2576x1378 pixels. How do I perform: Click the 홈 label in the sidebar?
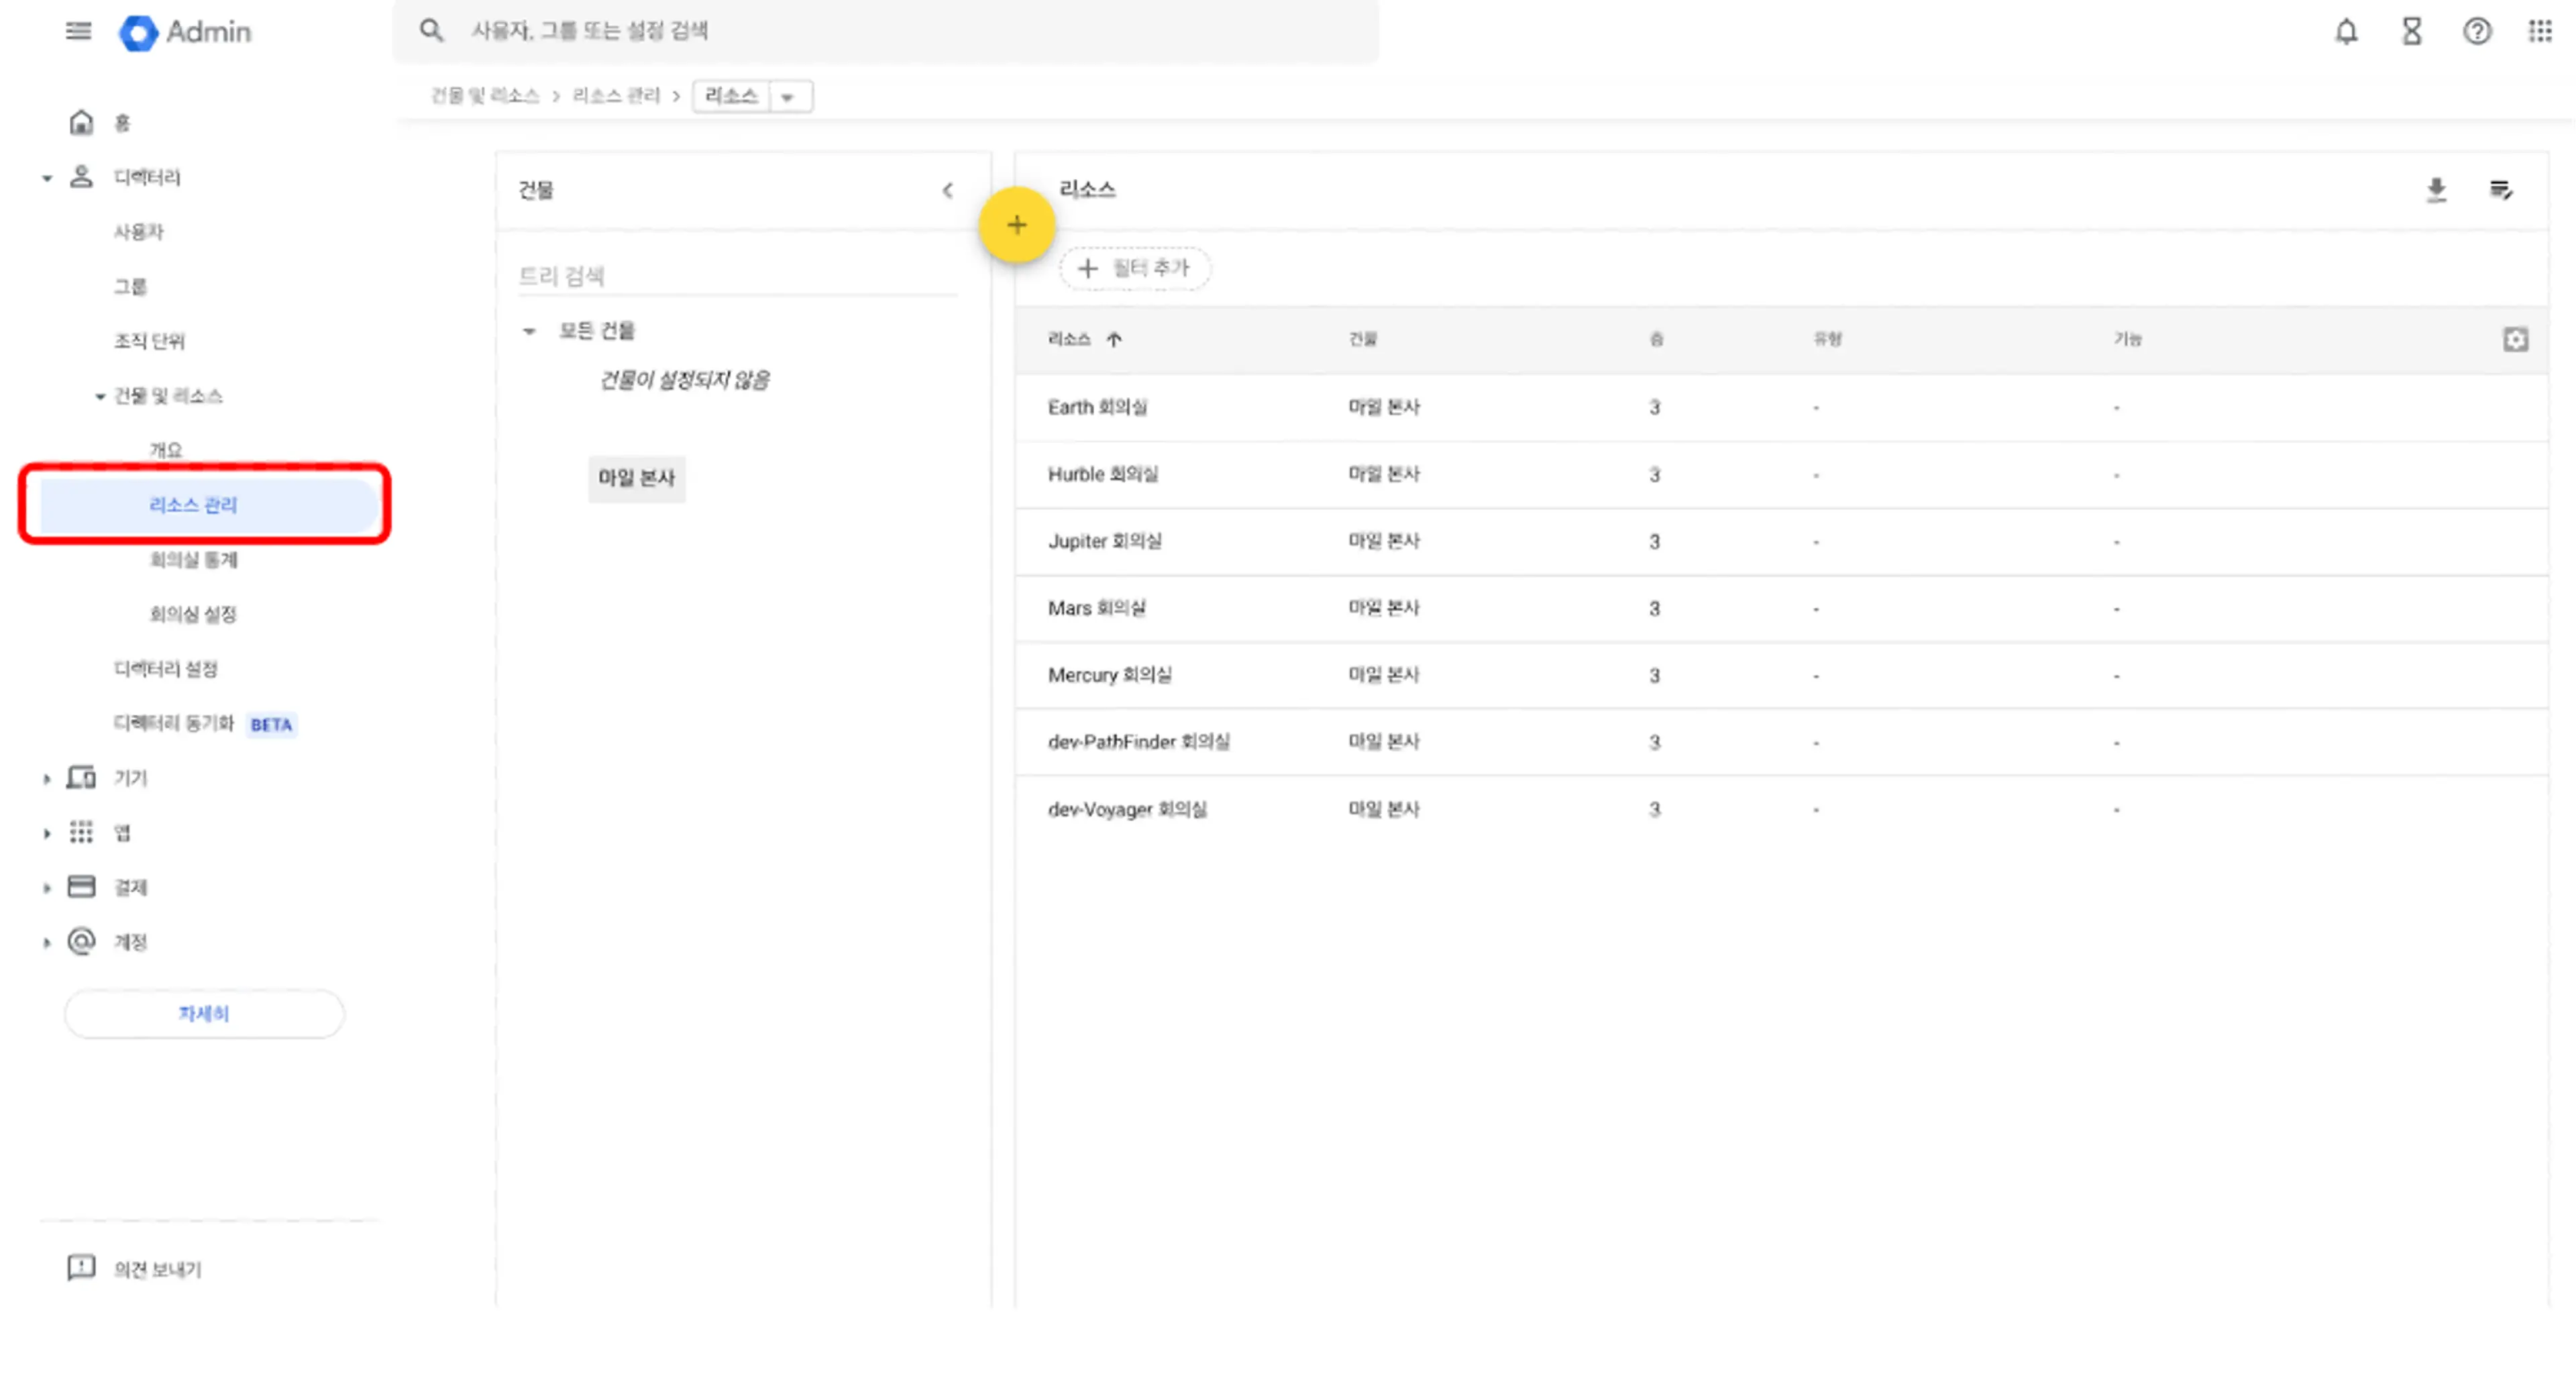coord(122,123)
